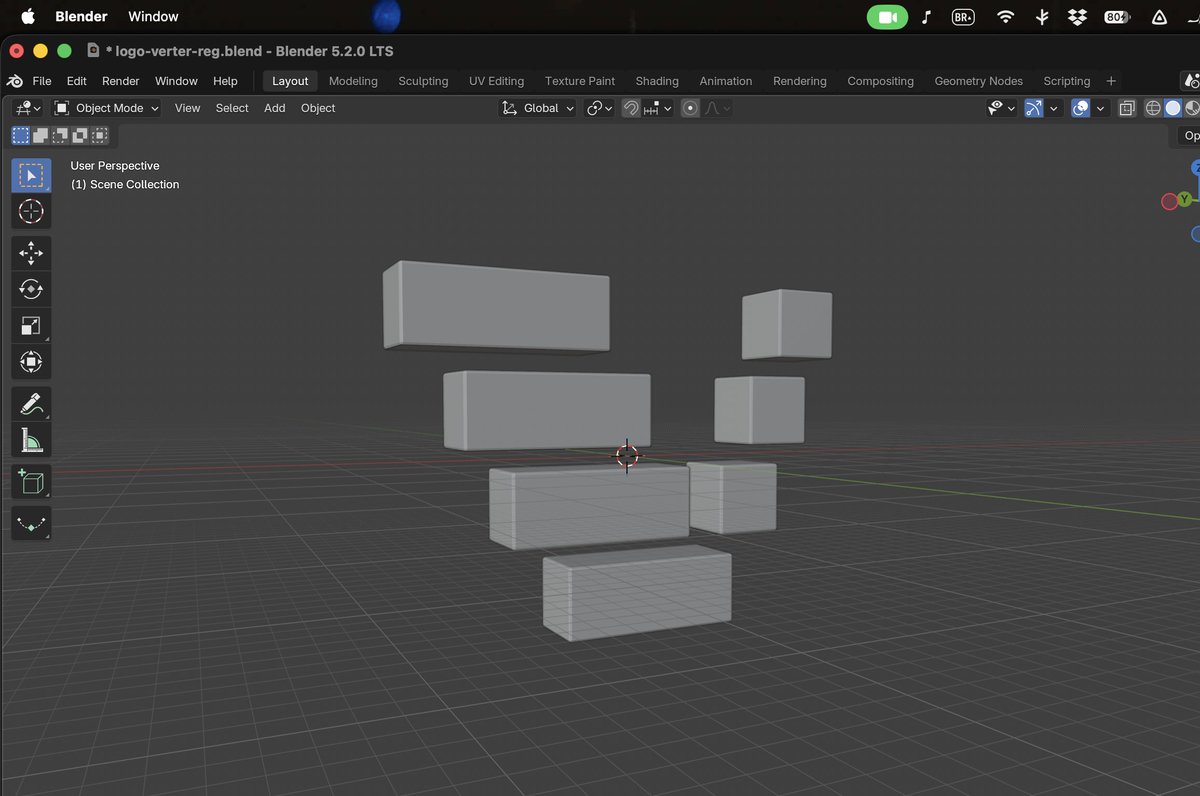The height and width of the screenshot is (796, 1200).
Task: Open the viewport Add menu
Action: pyautogui.click(x=275, y=108)
